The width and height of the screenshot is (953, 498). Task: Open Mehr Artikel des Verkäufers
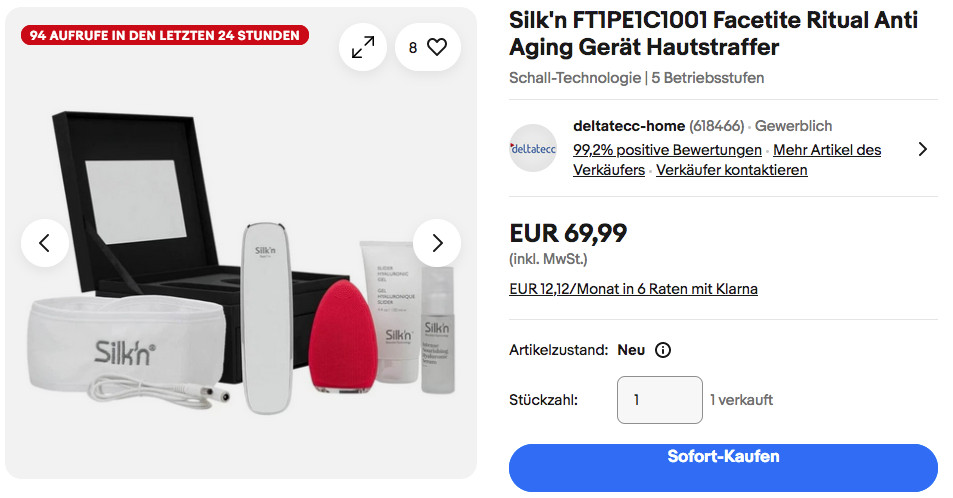[826, 150]
